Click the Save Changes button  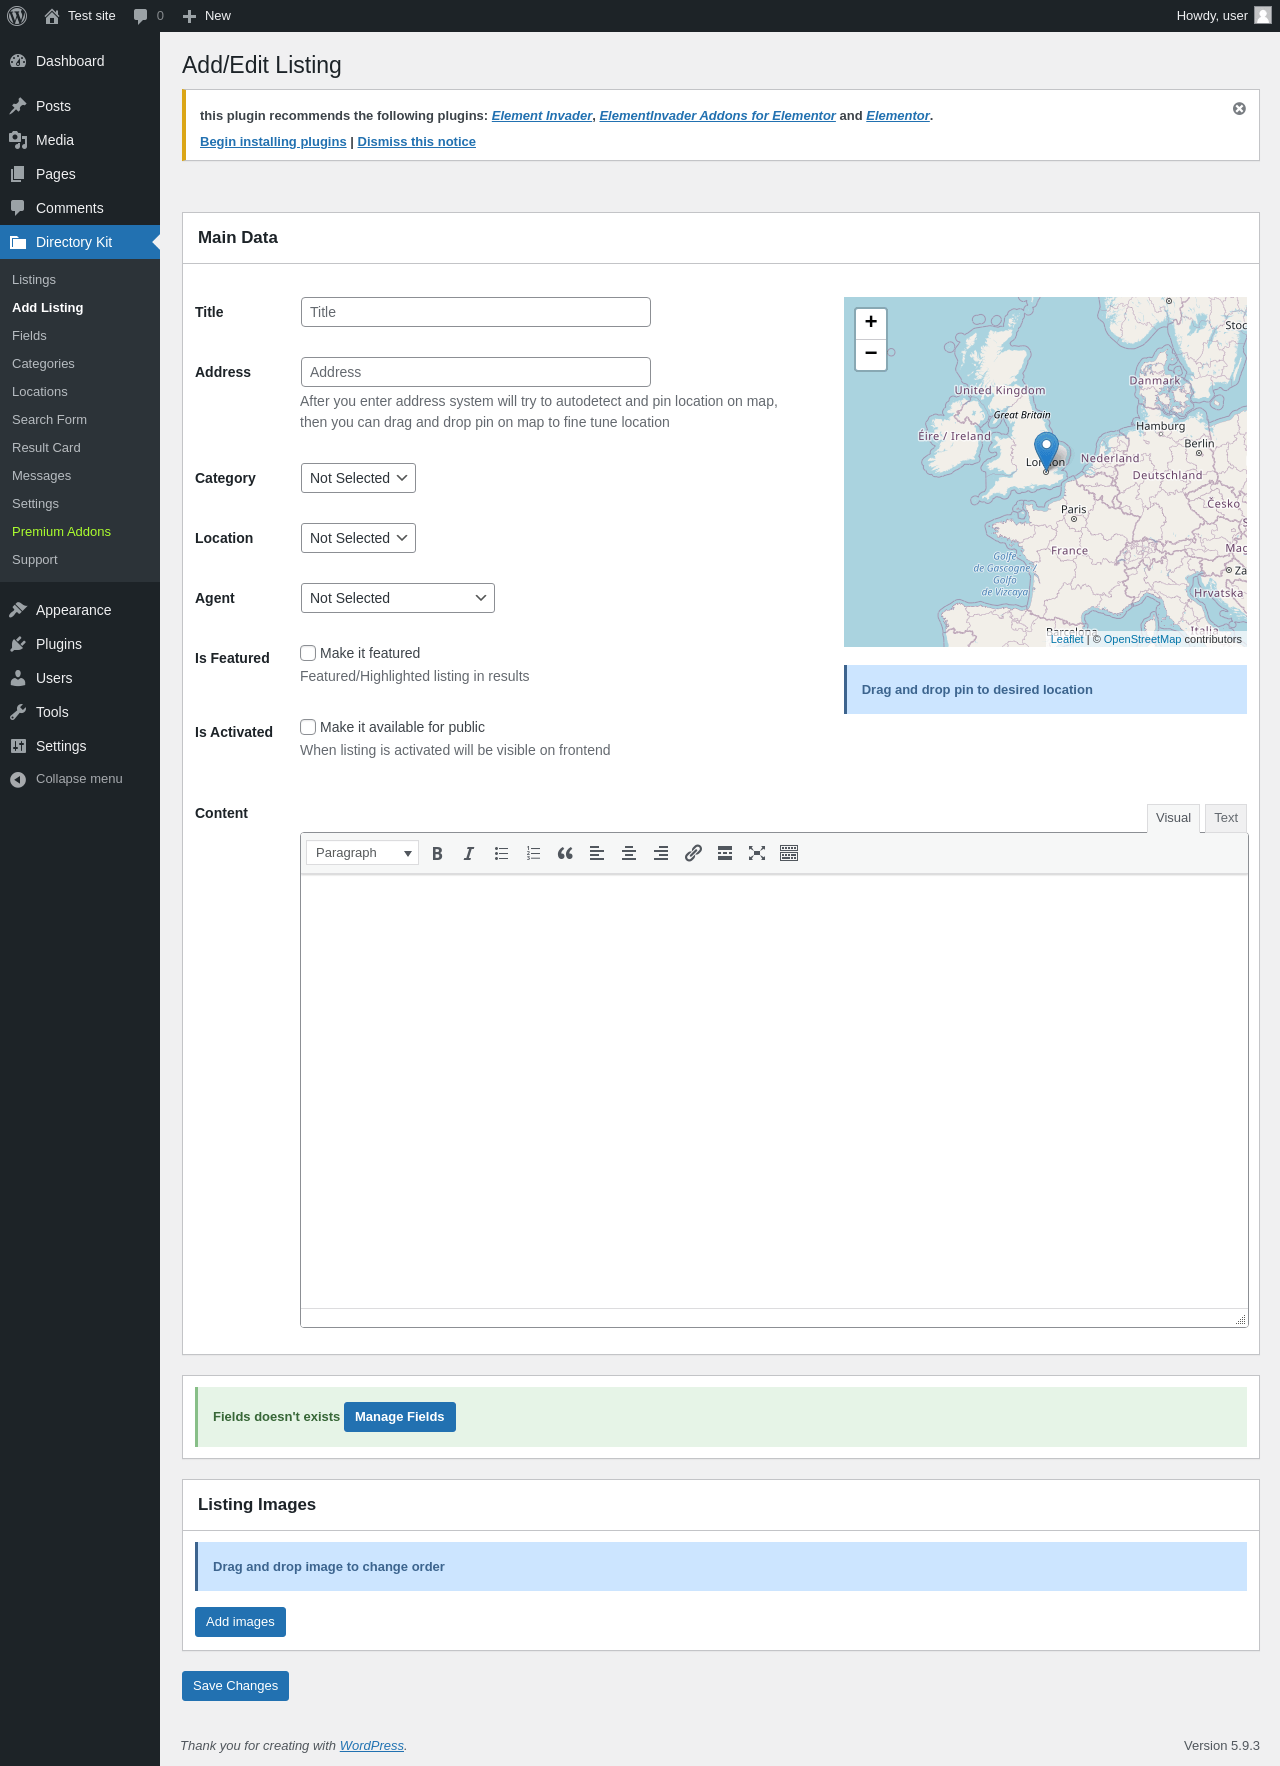(235, 1686)
